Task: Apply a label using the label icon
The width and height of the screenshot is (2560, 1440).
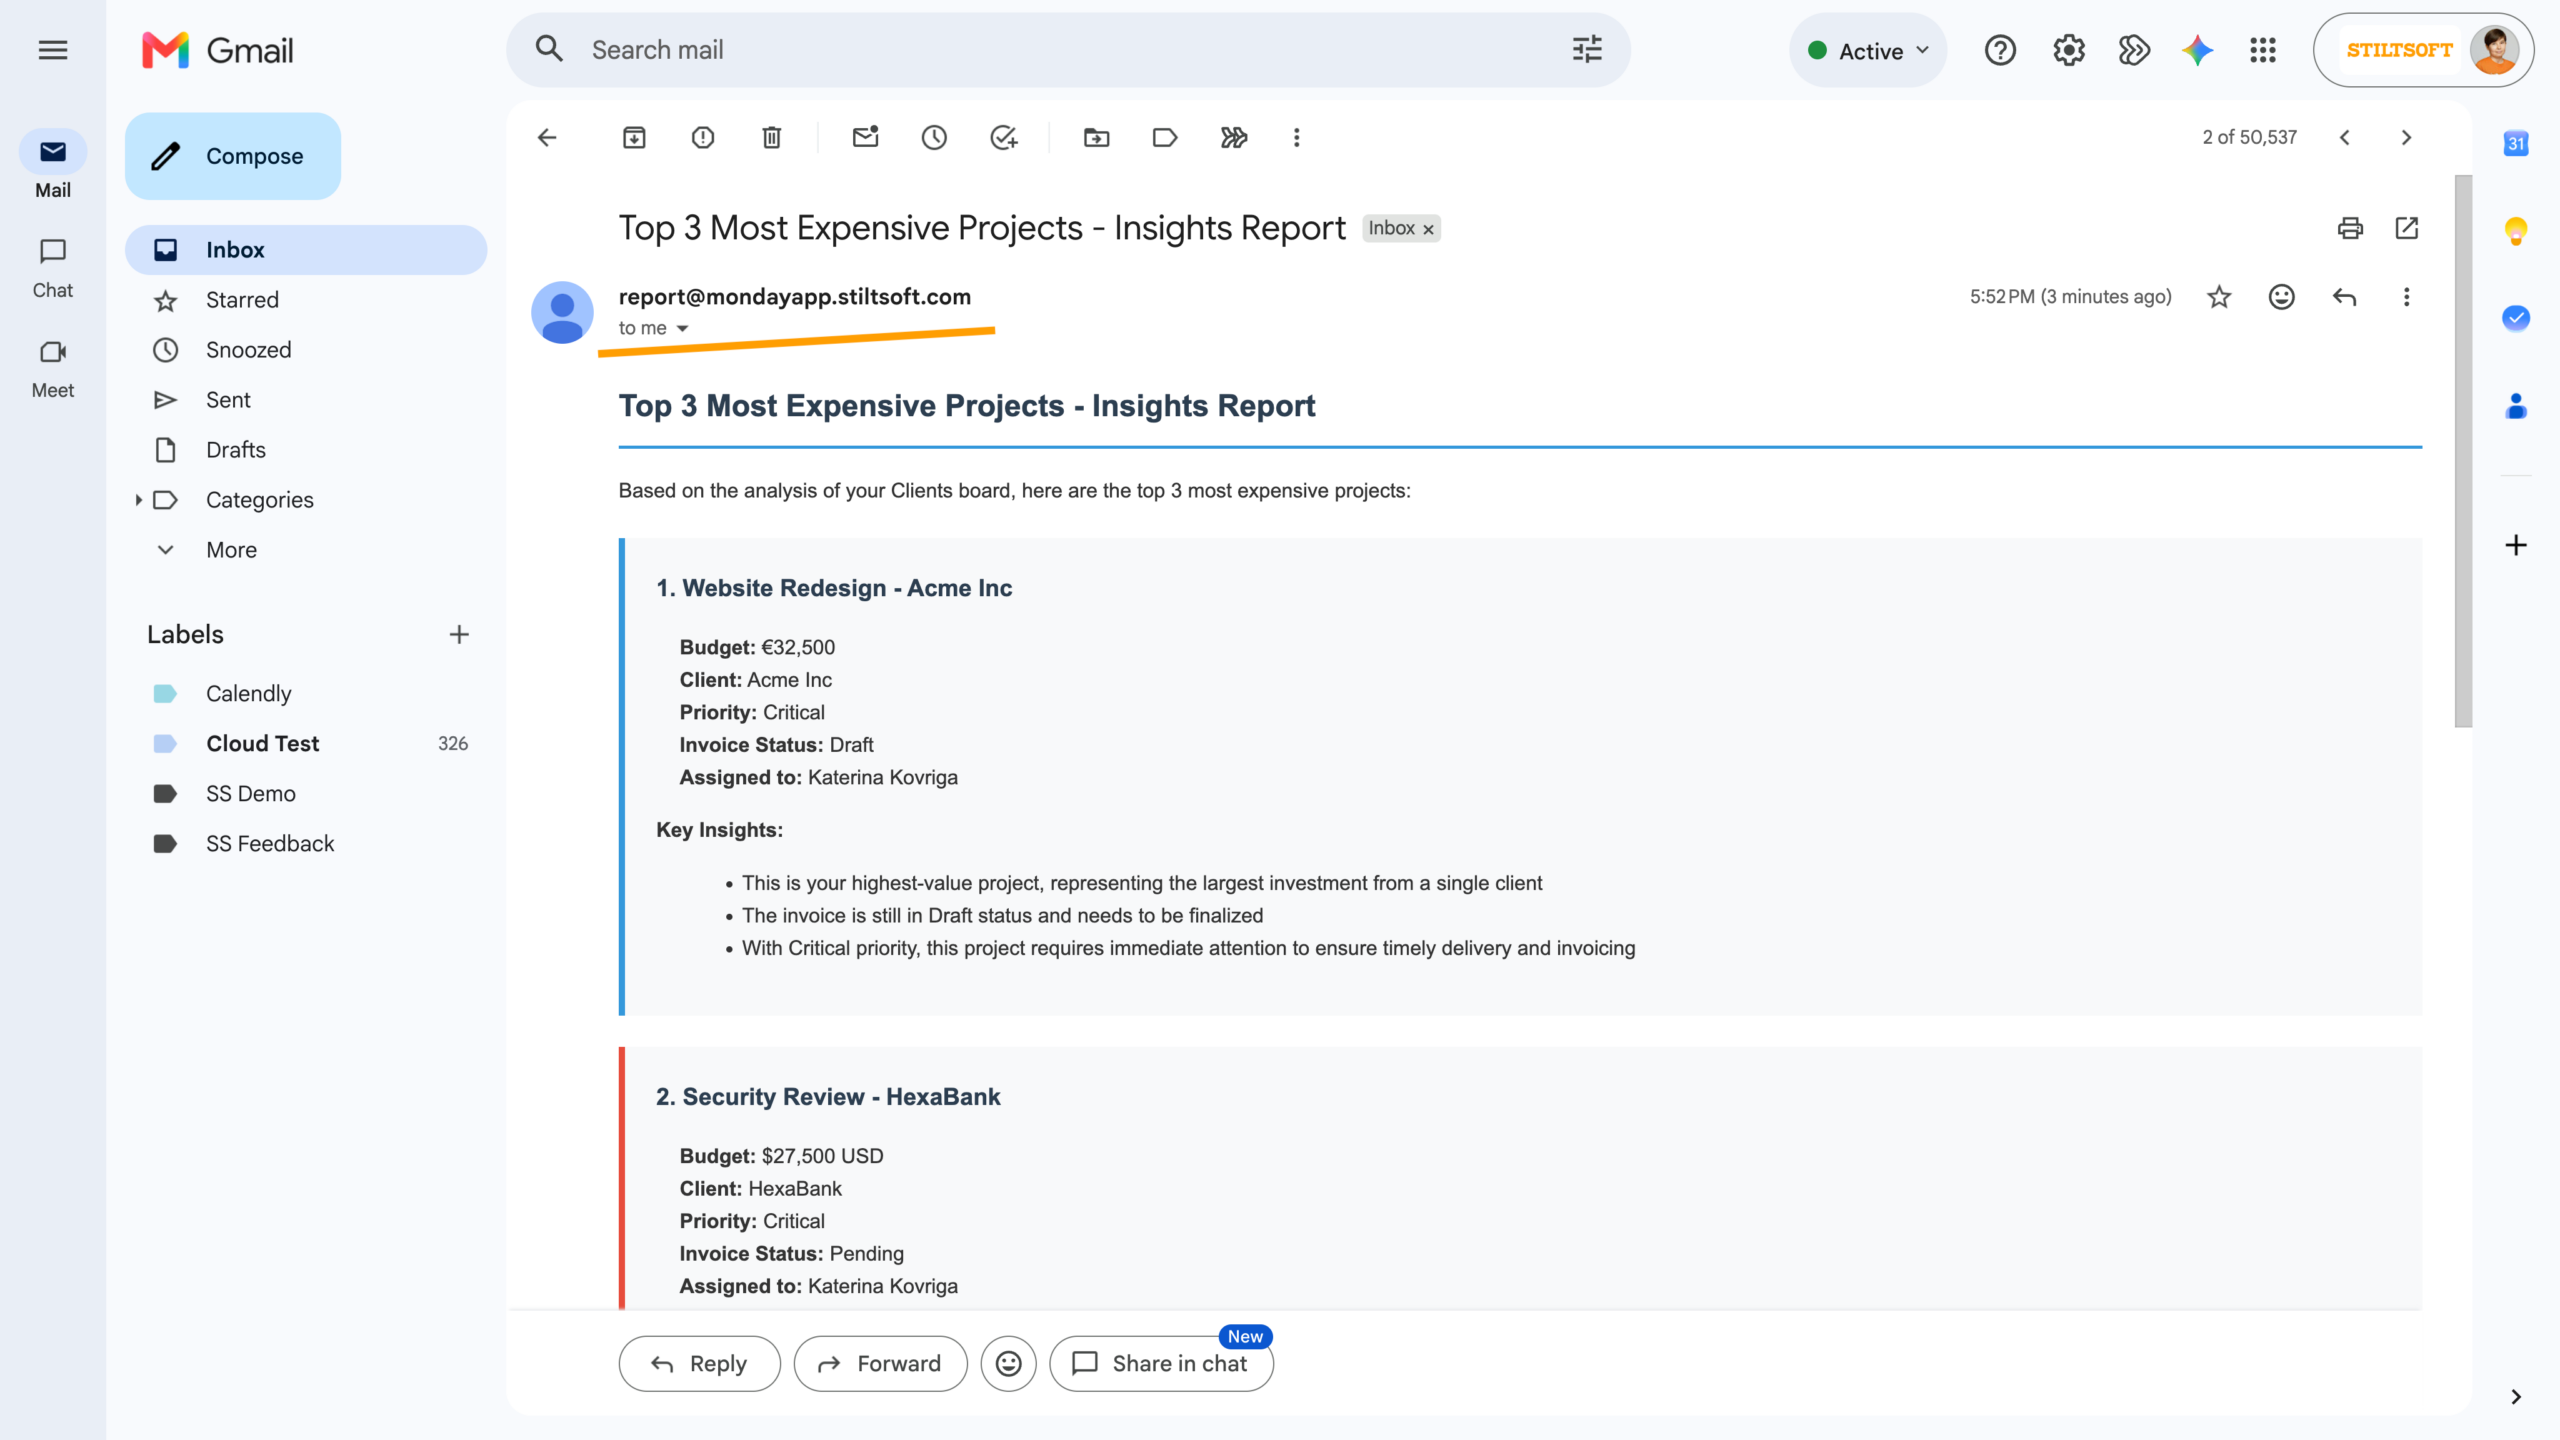Action: [1165, 138]
